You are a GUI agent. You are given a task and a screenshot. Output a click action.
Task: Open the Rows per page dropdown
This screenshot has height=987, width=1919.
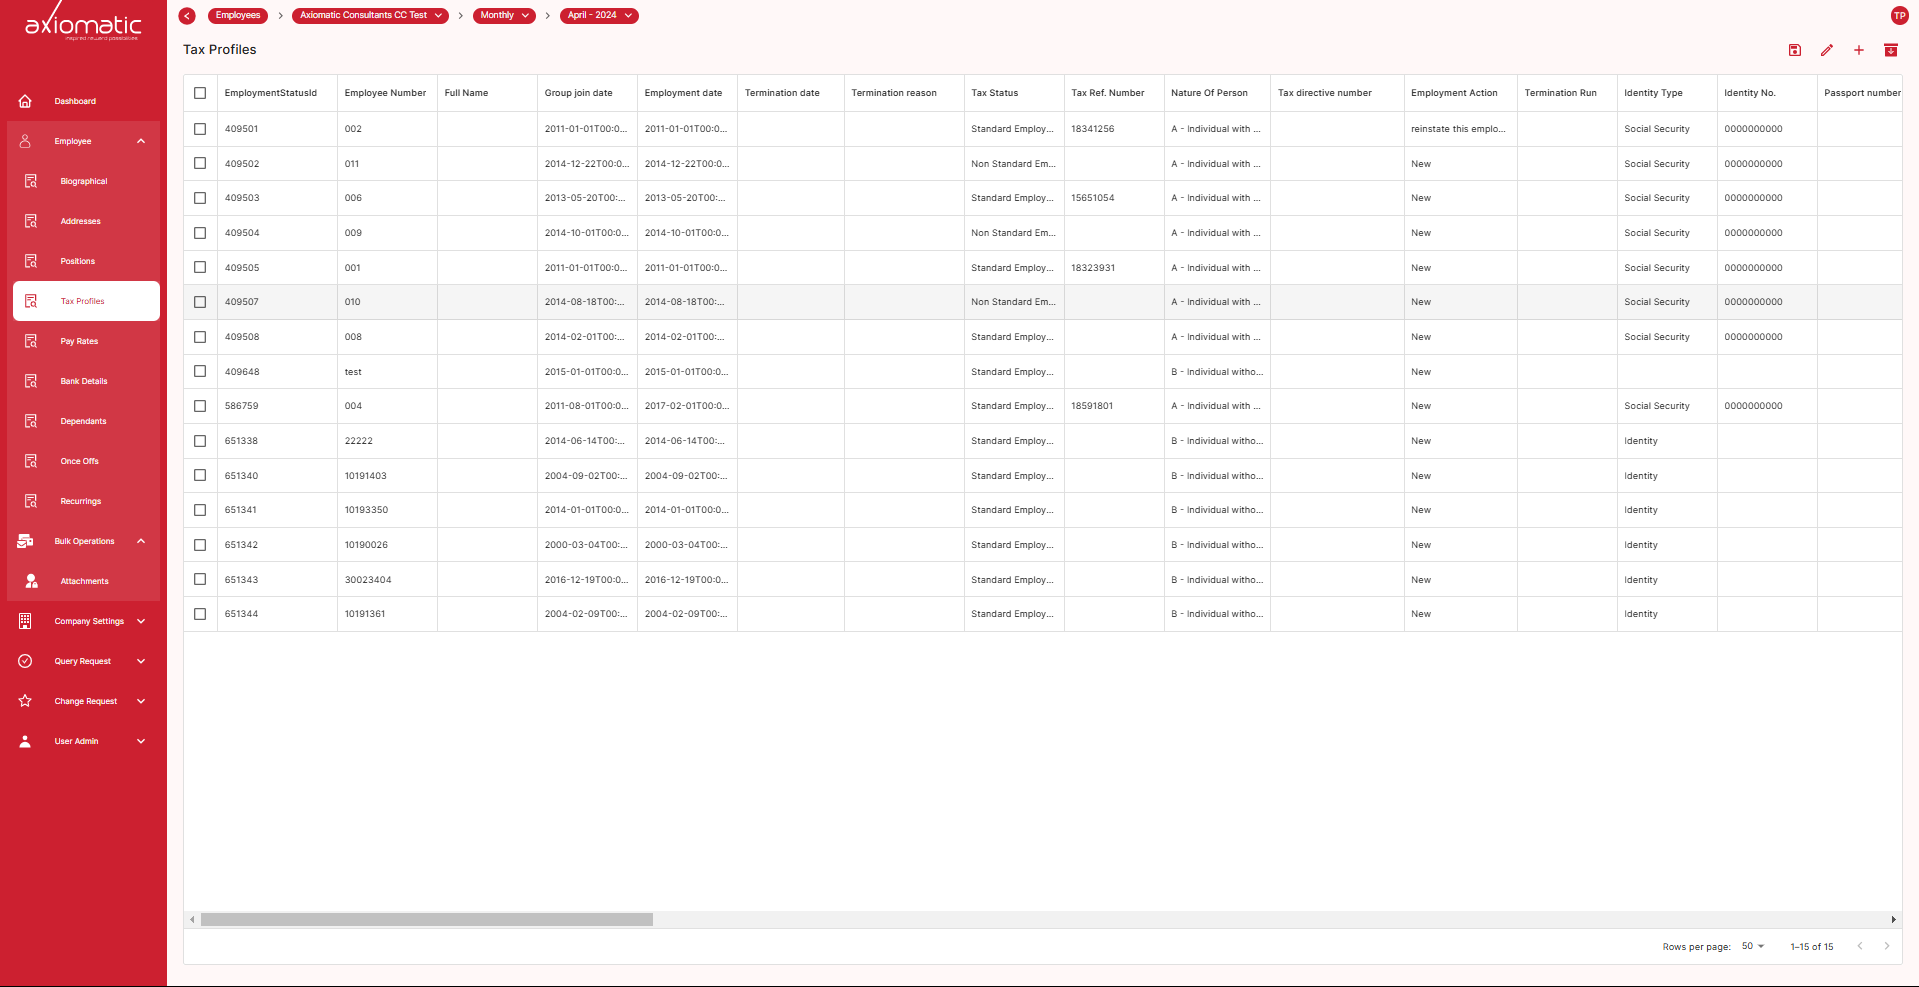(1753, 946)
